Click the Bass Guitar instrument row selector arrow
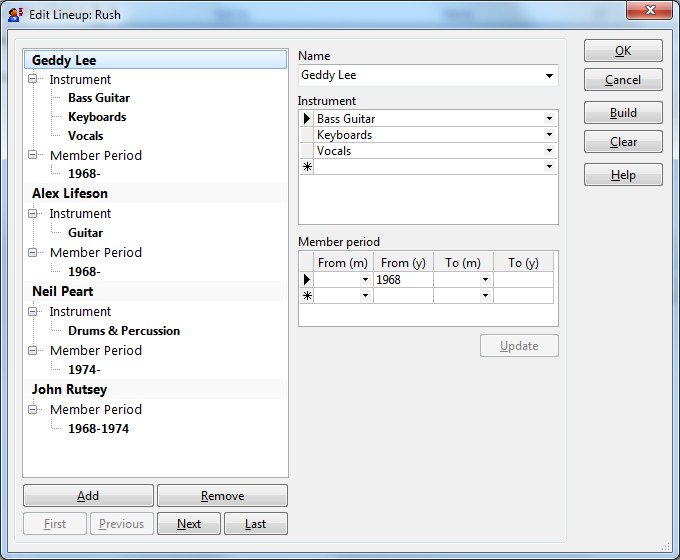 [x=307, y=118]
